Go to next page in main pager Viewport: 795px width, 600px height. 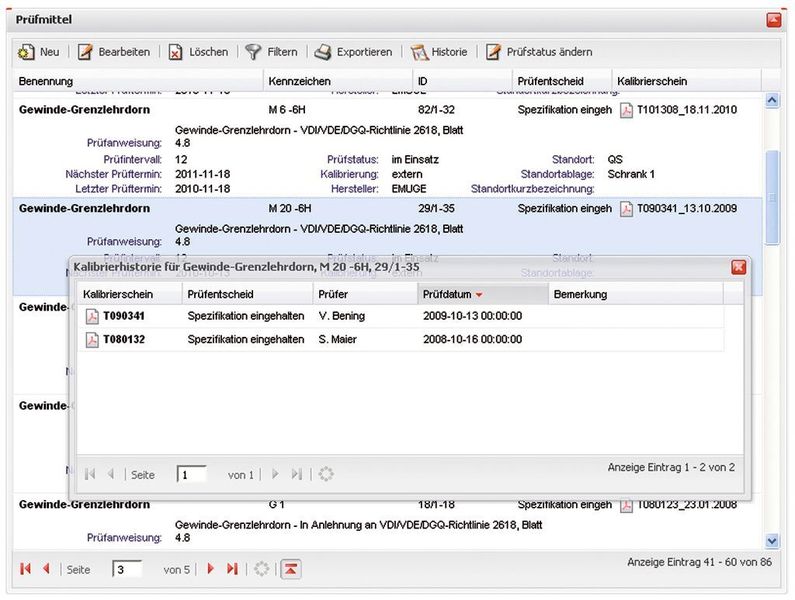click(210, 569)
